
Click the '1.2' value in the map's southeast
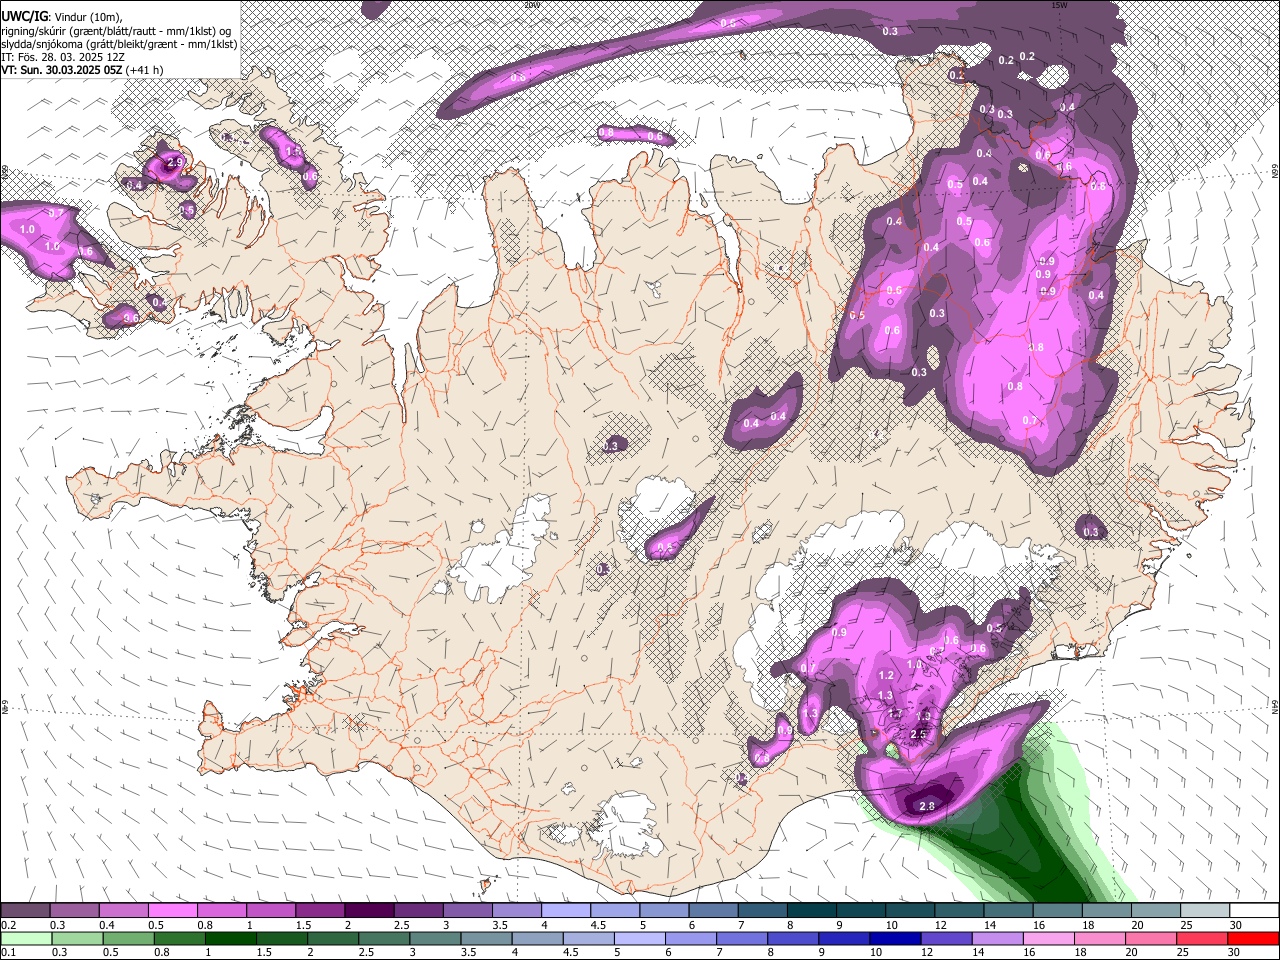pyautogui.click(x=885, y=676)
